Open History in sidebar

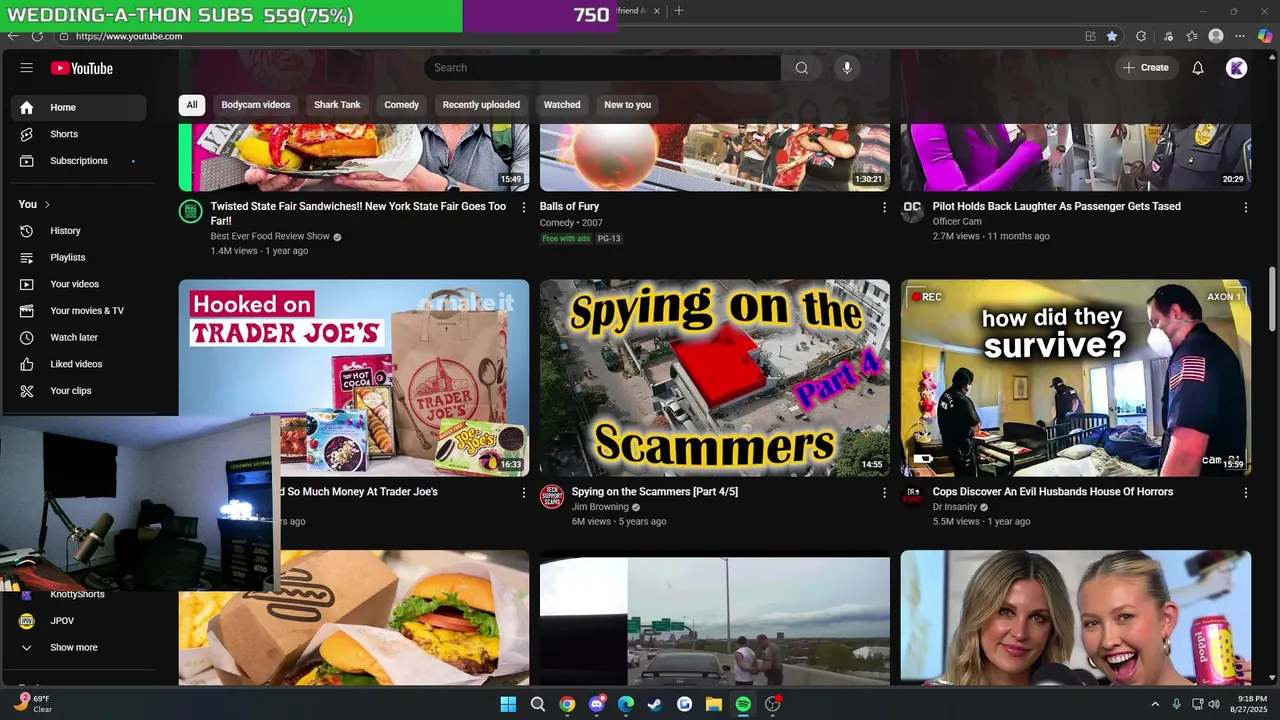coord(78,231)
